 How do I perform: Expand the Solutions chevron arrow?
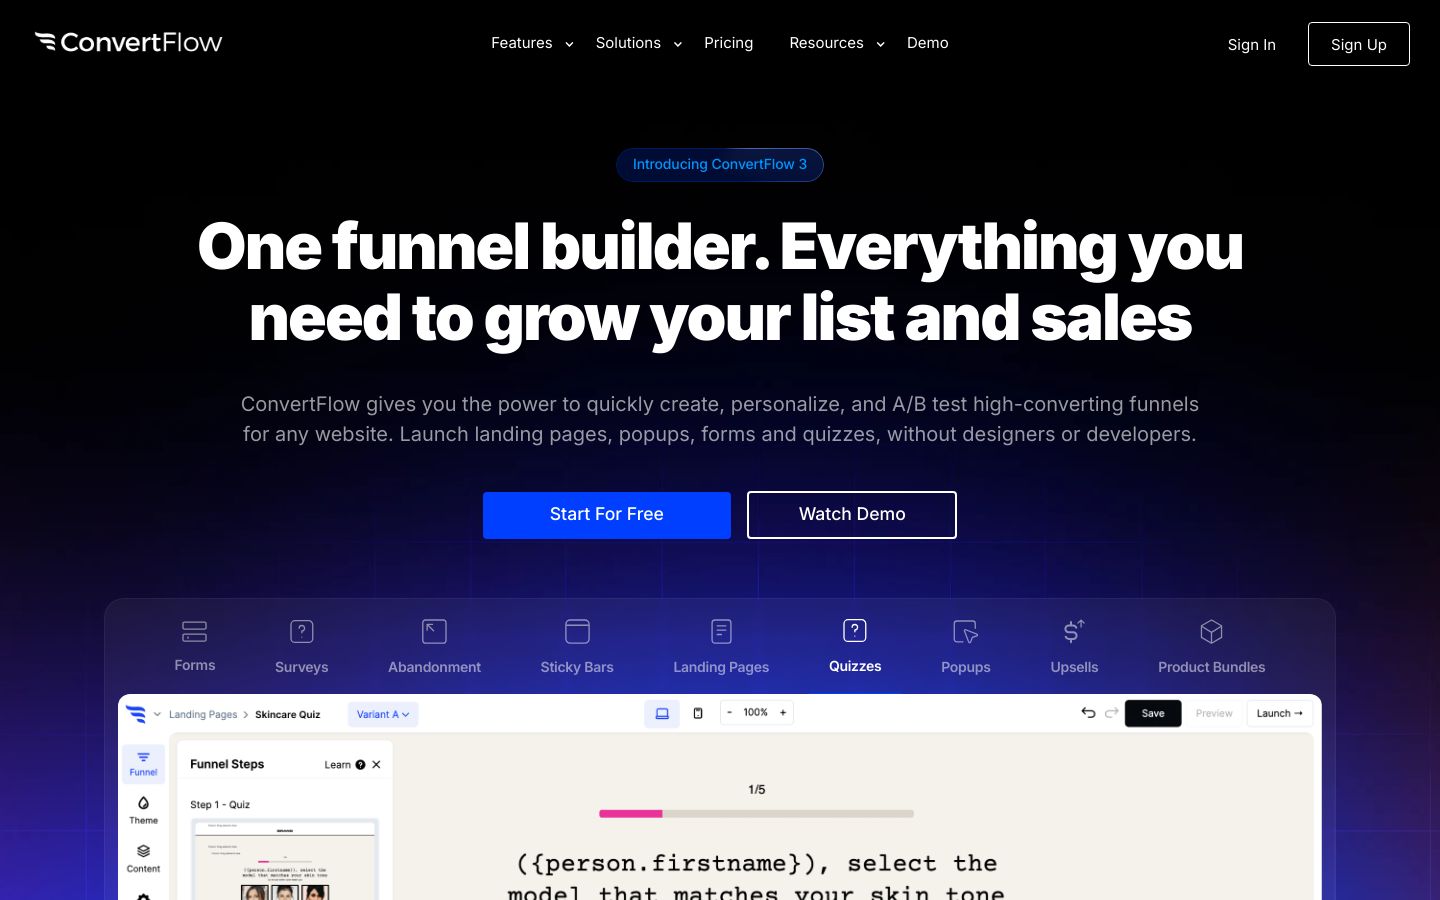pyautogui.click(x=678, y=44)
